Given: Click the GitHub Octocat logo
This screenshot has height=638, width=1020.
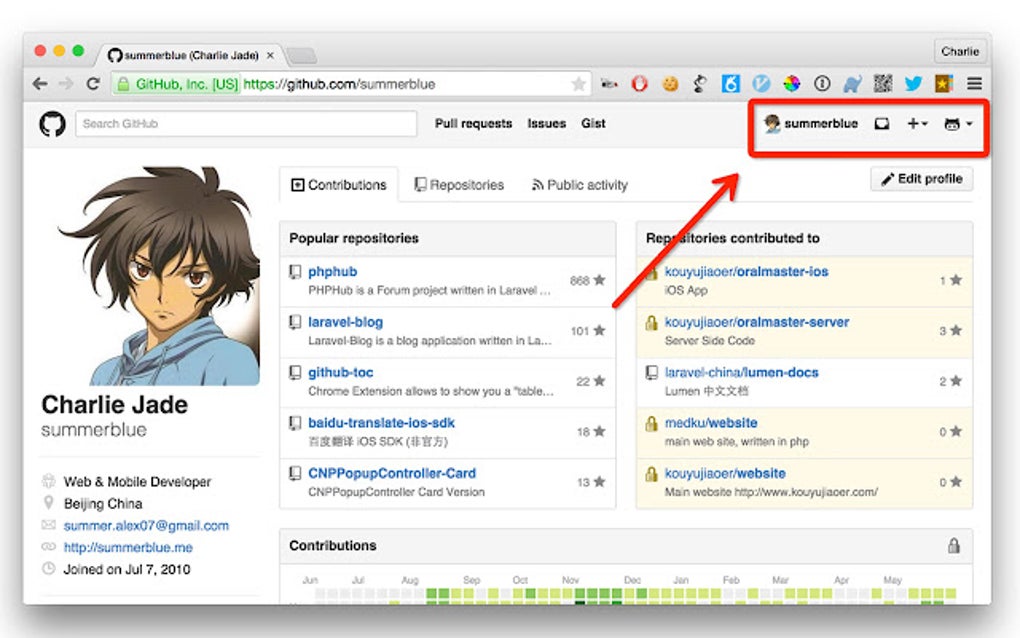Looking at the screenshot, I should 52,124.
